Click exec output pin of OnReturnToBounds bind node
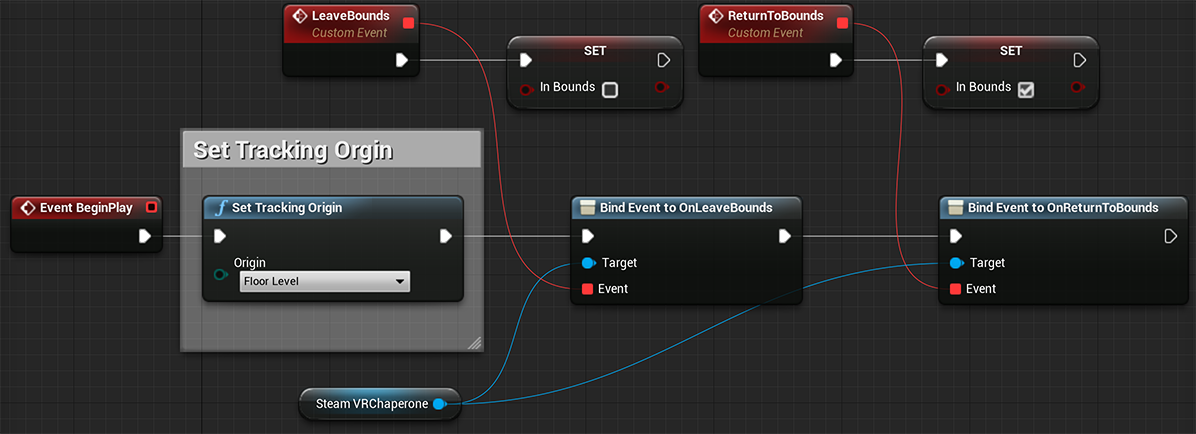 tap(1171, 236)
